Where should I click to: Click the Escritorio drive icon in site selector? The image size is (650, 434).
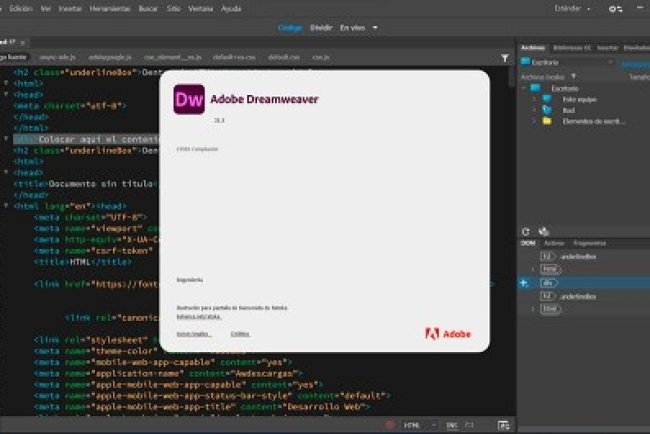point(526,62)
